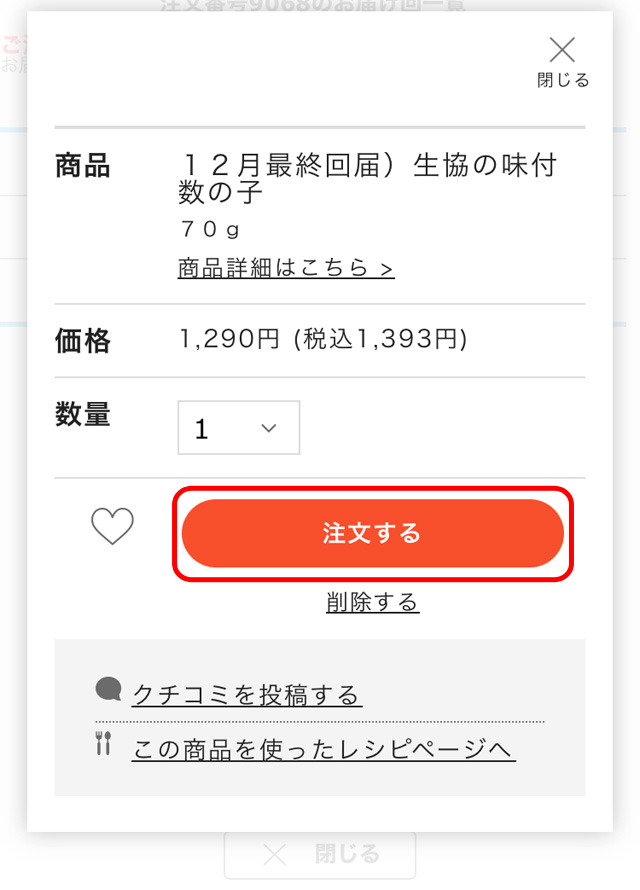
Task: Open the 商品詳細はこちら product detail link
Action: (x=285, y=269)
